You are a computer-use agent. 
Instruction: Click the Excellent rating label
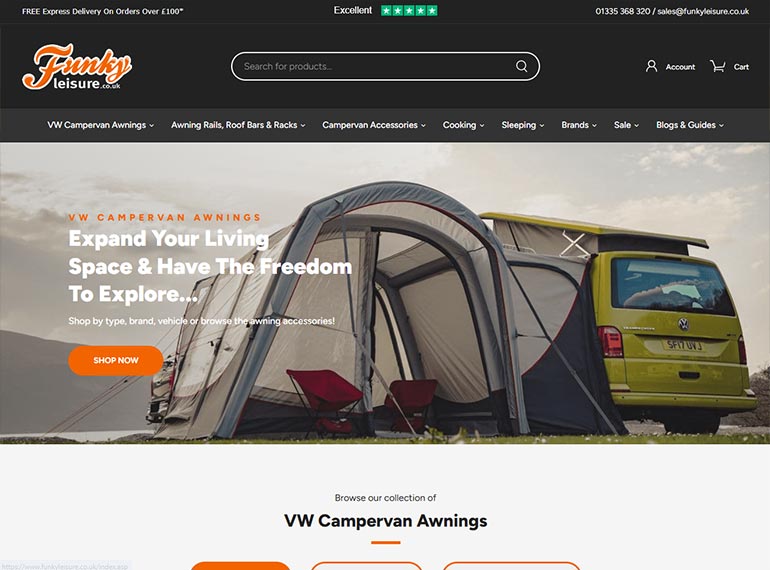click(353, 10)
